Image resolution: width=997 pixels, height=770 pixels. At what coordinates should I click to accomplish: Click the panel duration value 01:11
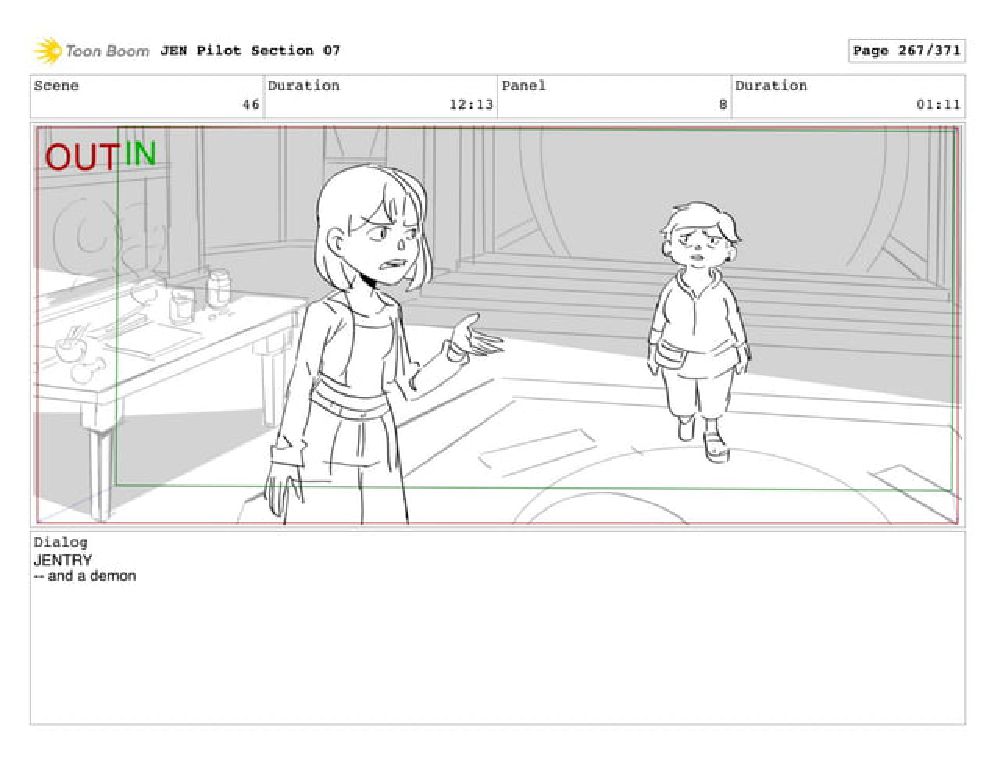tap(938, 104)
